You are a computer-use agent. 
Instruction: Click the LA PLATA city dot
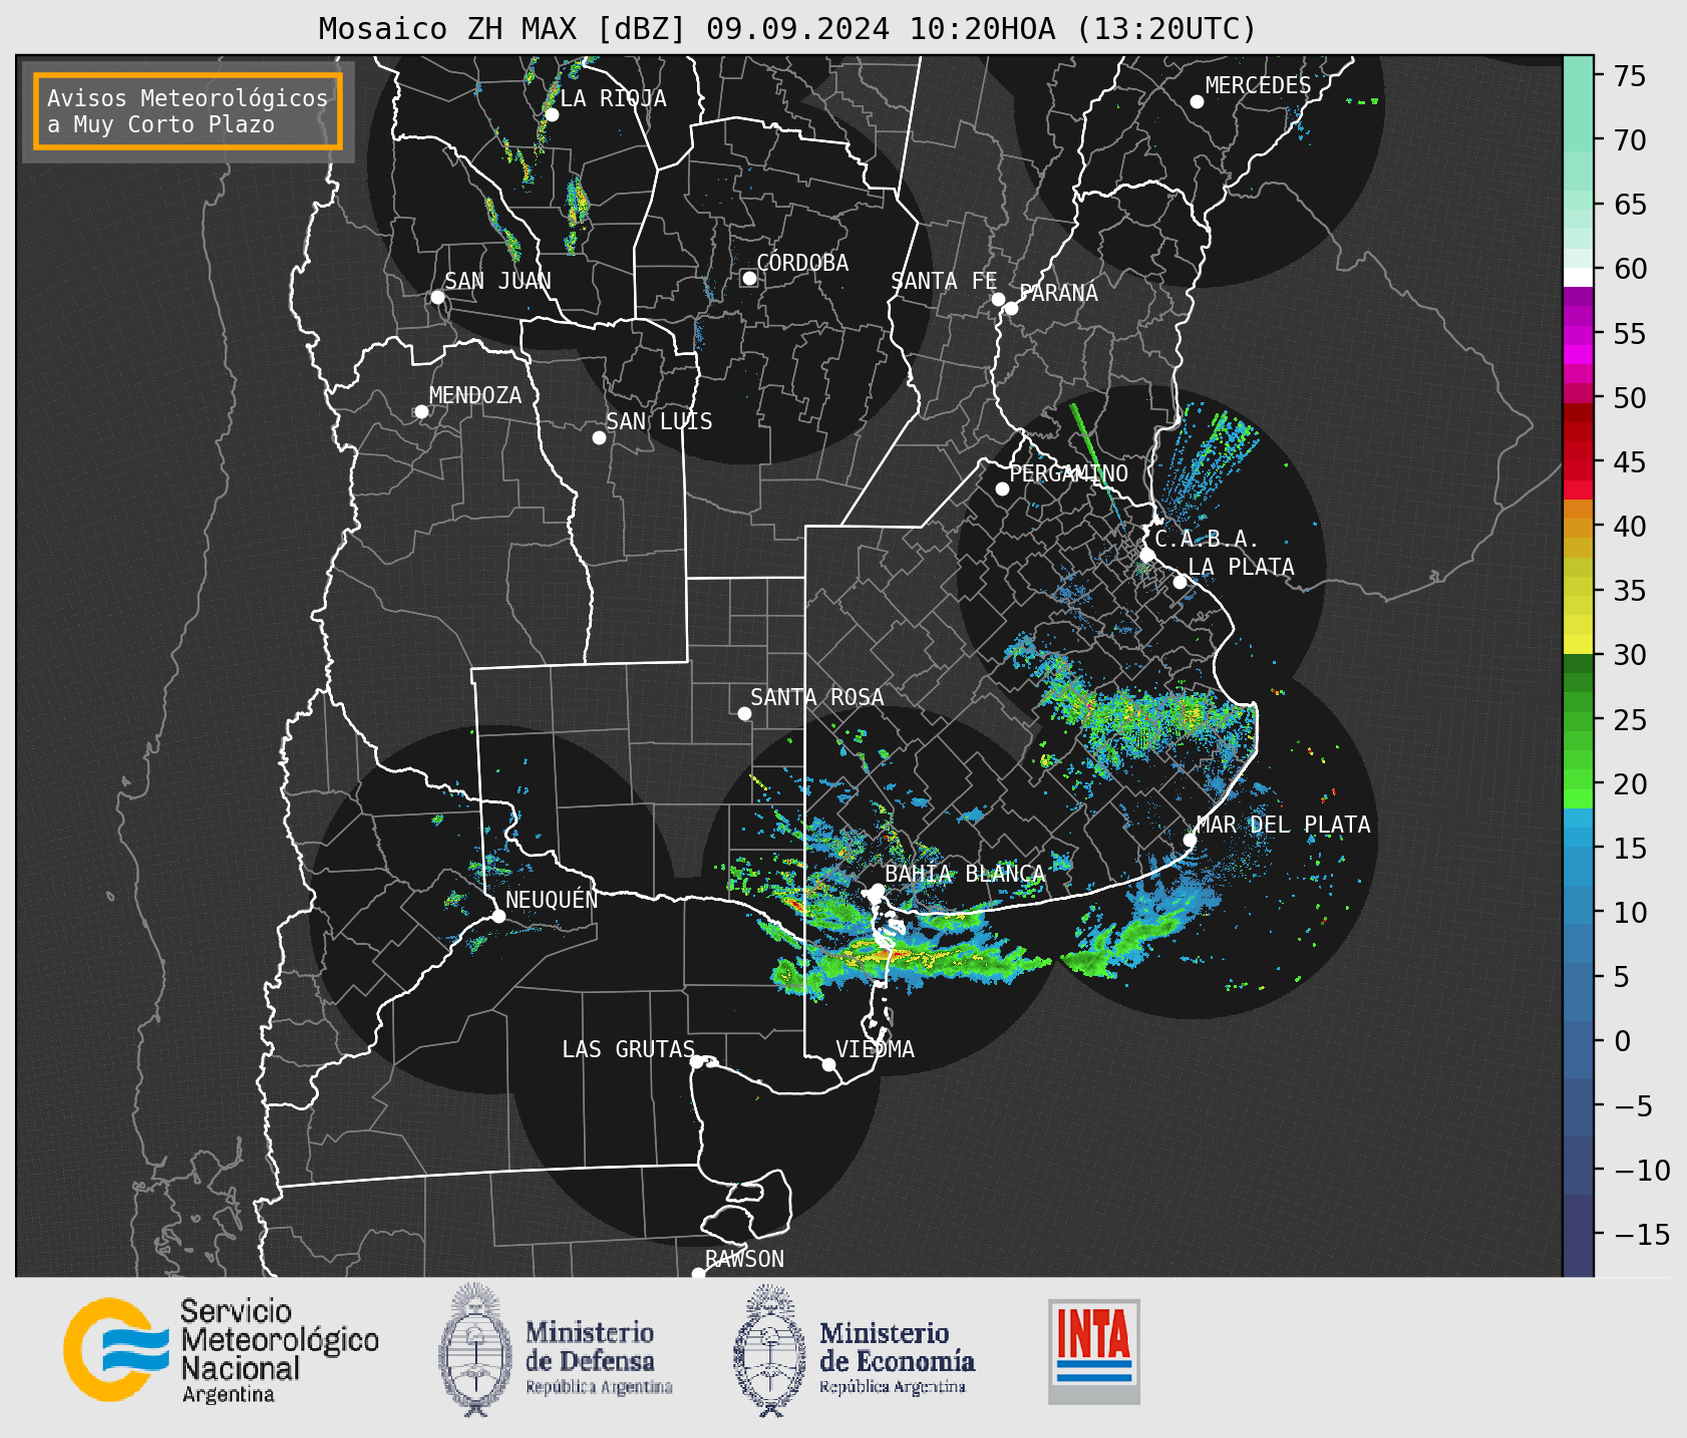pyautogui.click(x=1180, y=582)
